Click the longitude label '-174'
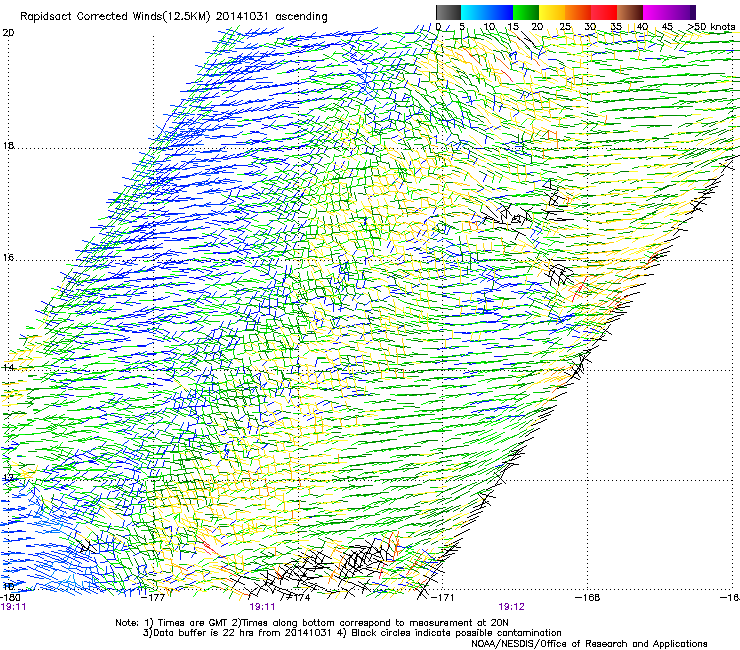This screenshot has height=650, width=740. click(299, 598)
